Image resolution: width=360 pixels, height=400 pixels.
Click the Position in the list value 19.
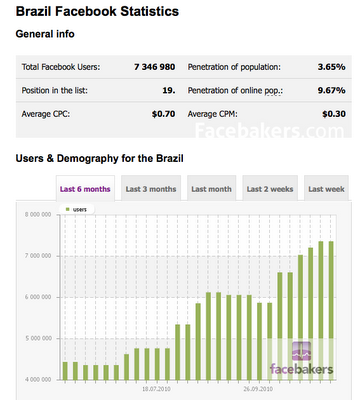pyautogui.click(x=169, y=91)
